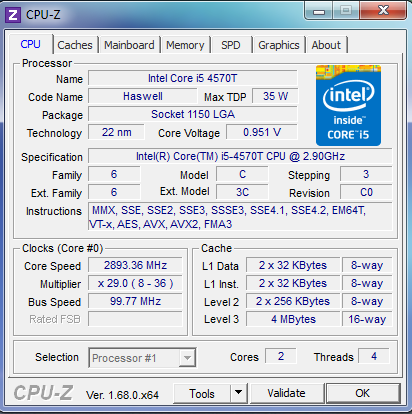The image size is (412, 414).
Task: Click the Tools button
Action: [202, 394]
